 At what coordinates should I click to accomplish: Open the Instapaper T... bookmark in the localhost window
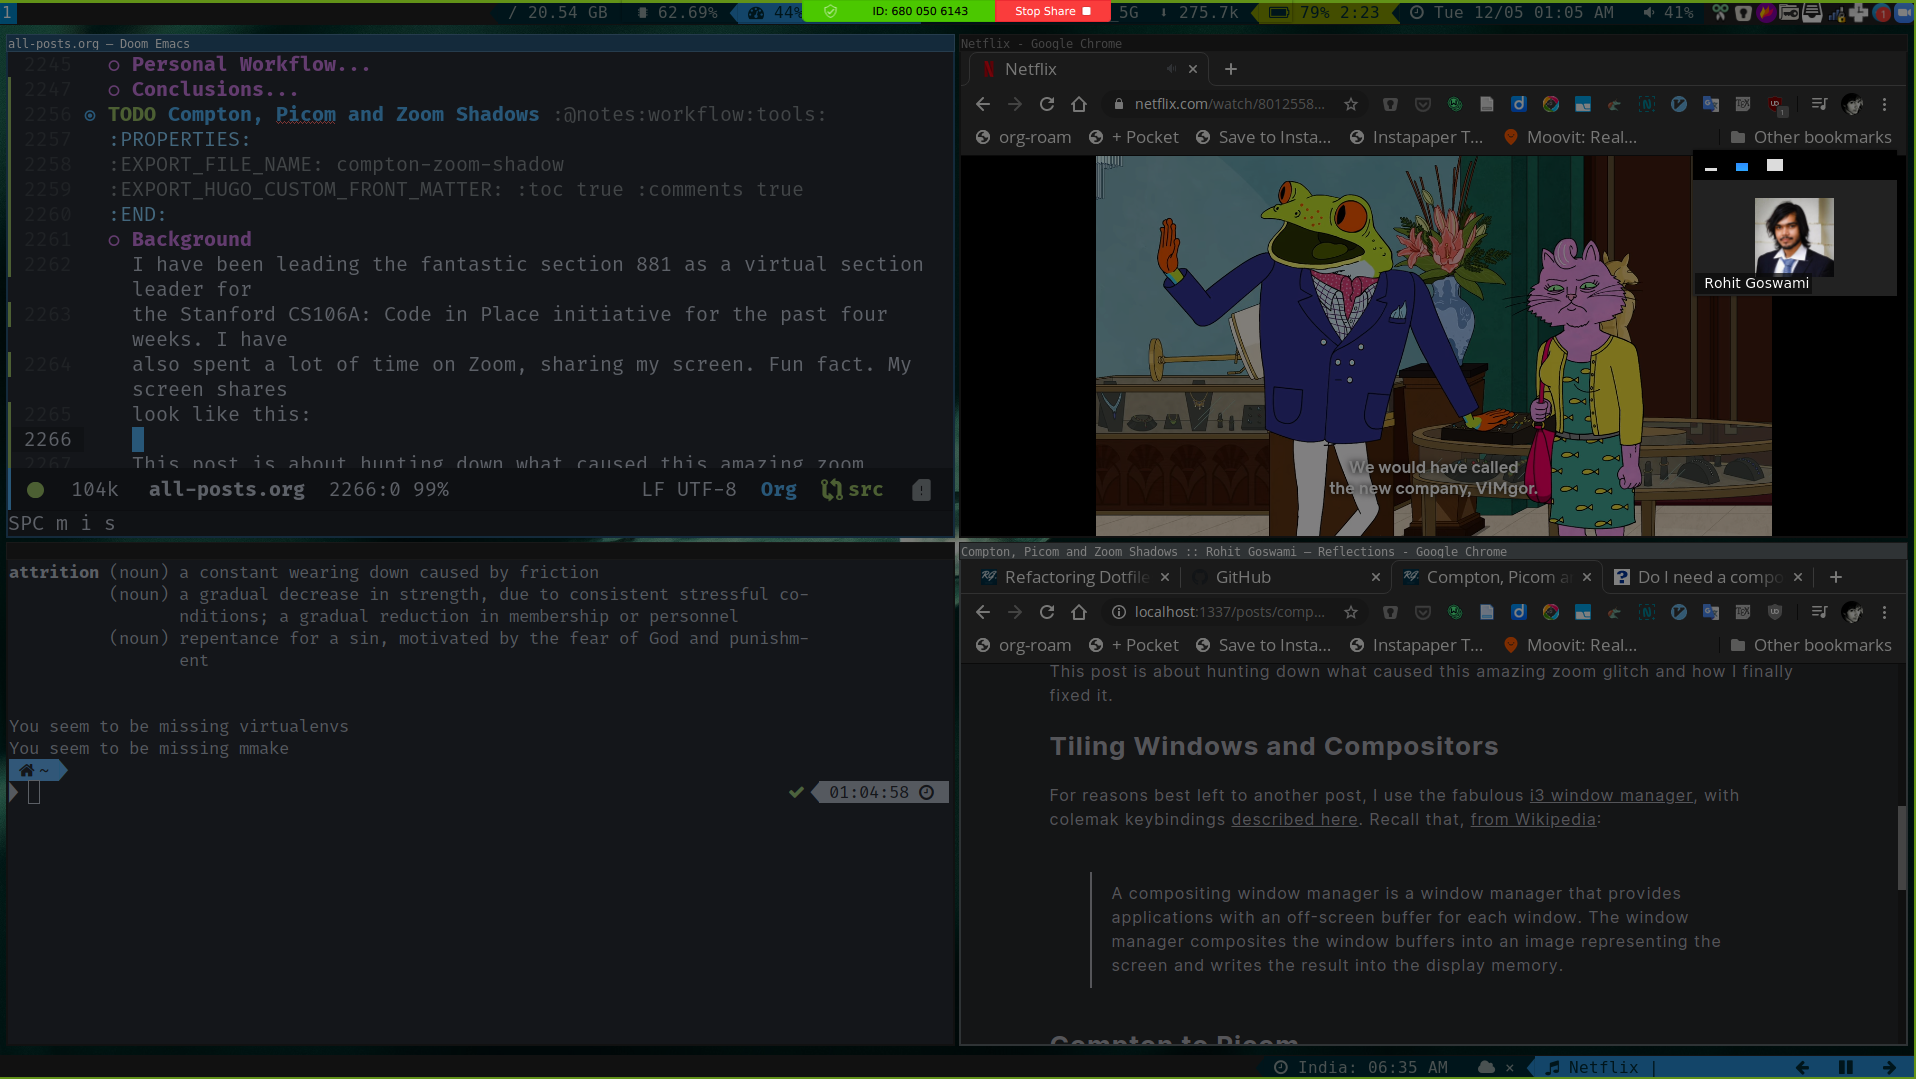(1416, 645)
